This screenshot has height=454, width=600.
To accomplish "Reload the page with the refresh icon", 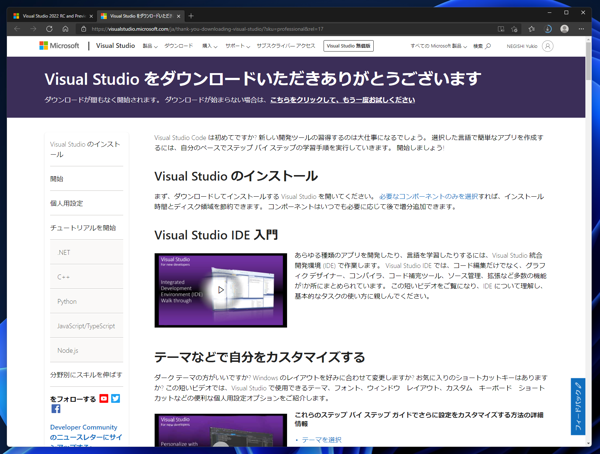I will click(x=49, y=29).
